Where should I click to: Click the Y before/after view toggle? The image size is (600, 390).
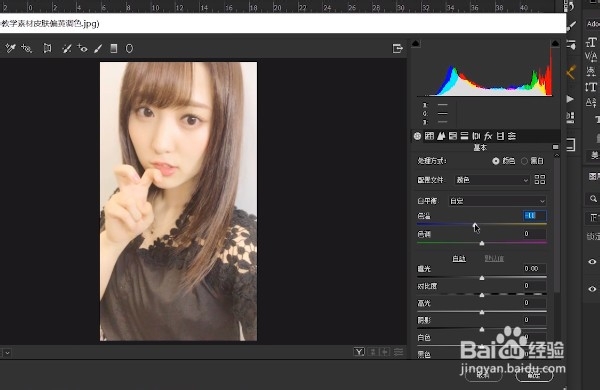[359, 352]
